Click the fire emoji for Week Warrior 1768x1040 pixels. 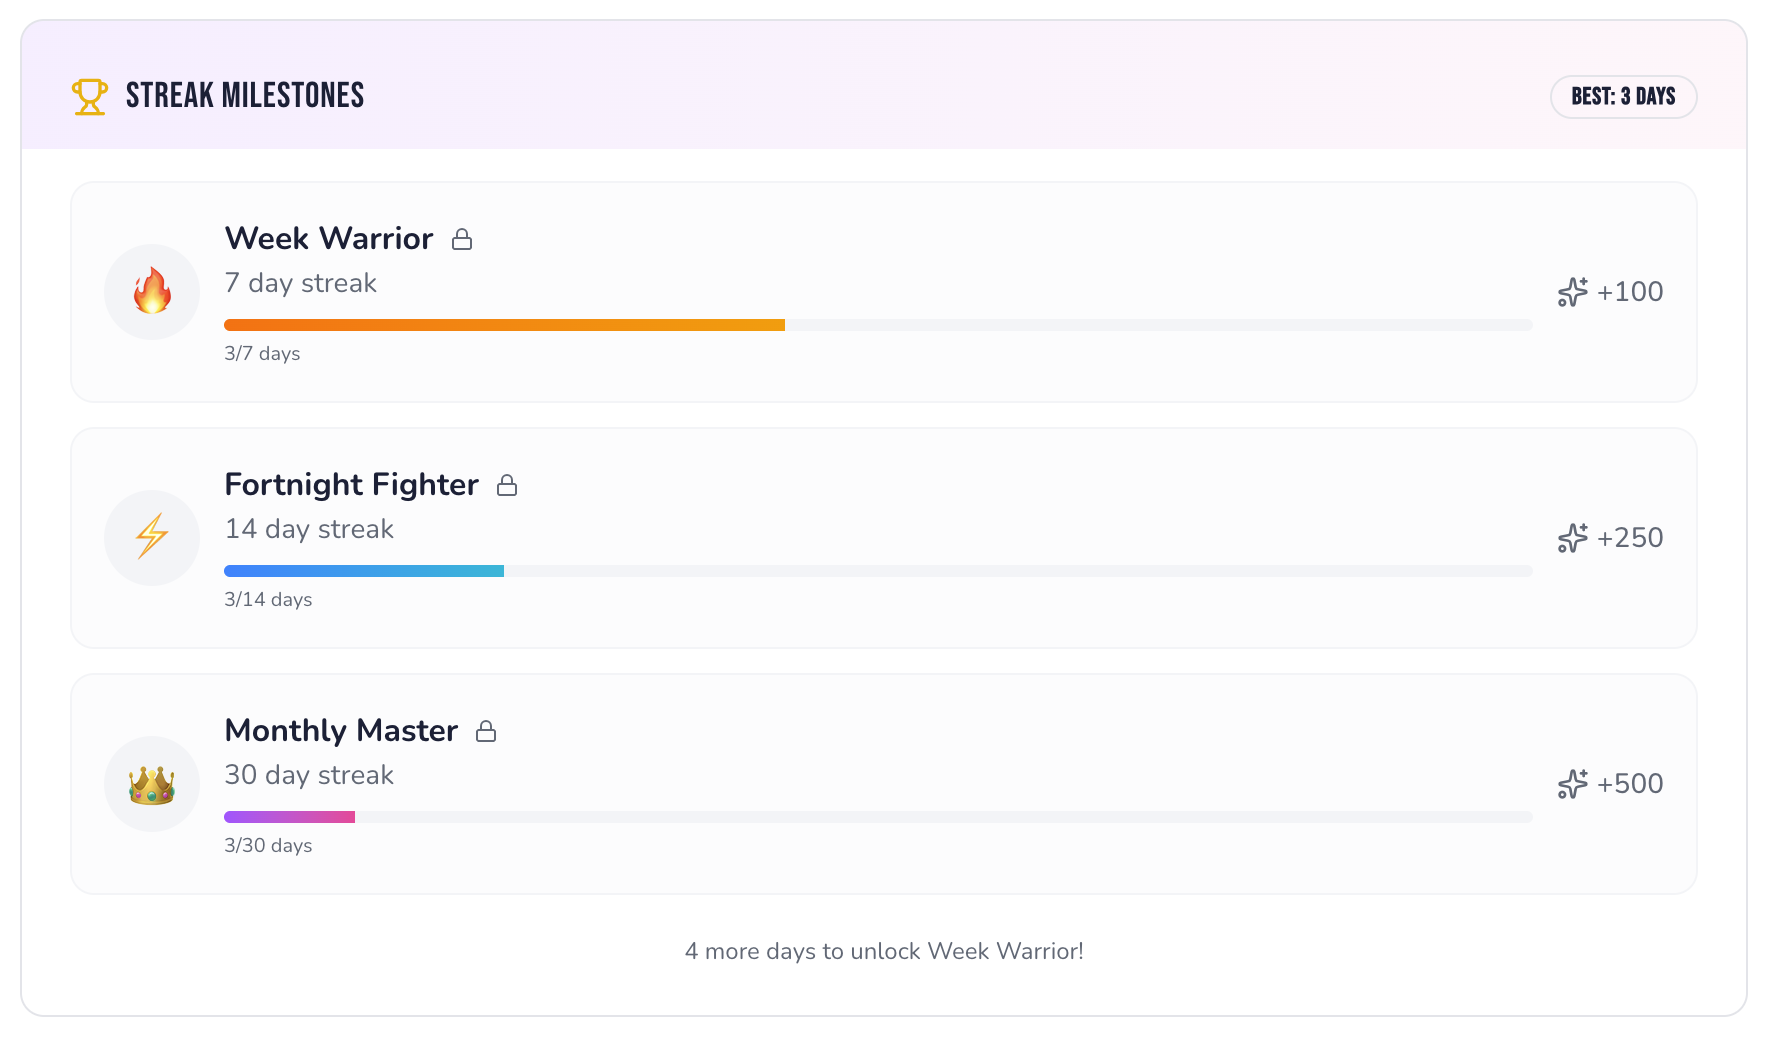pyautogui.click(x=152, y=291)
